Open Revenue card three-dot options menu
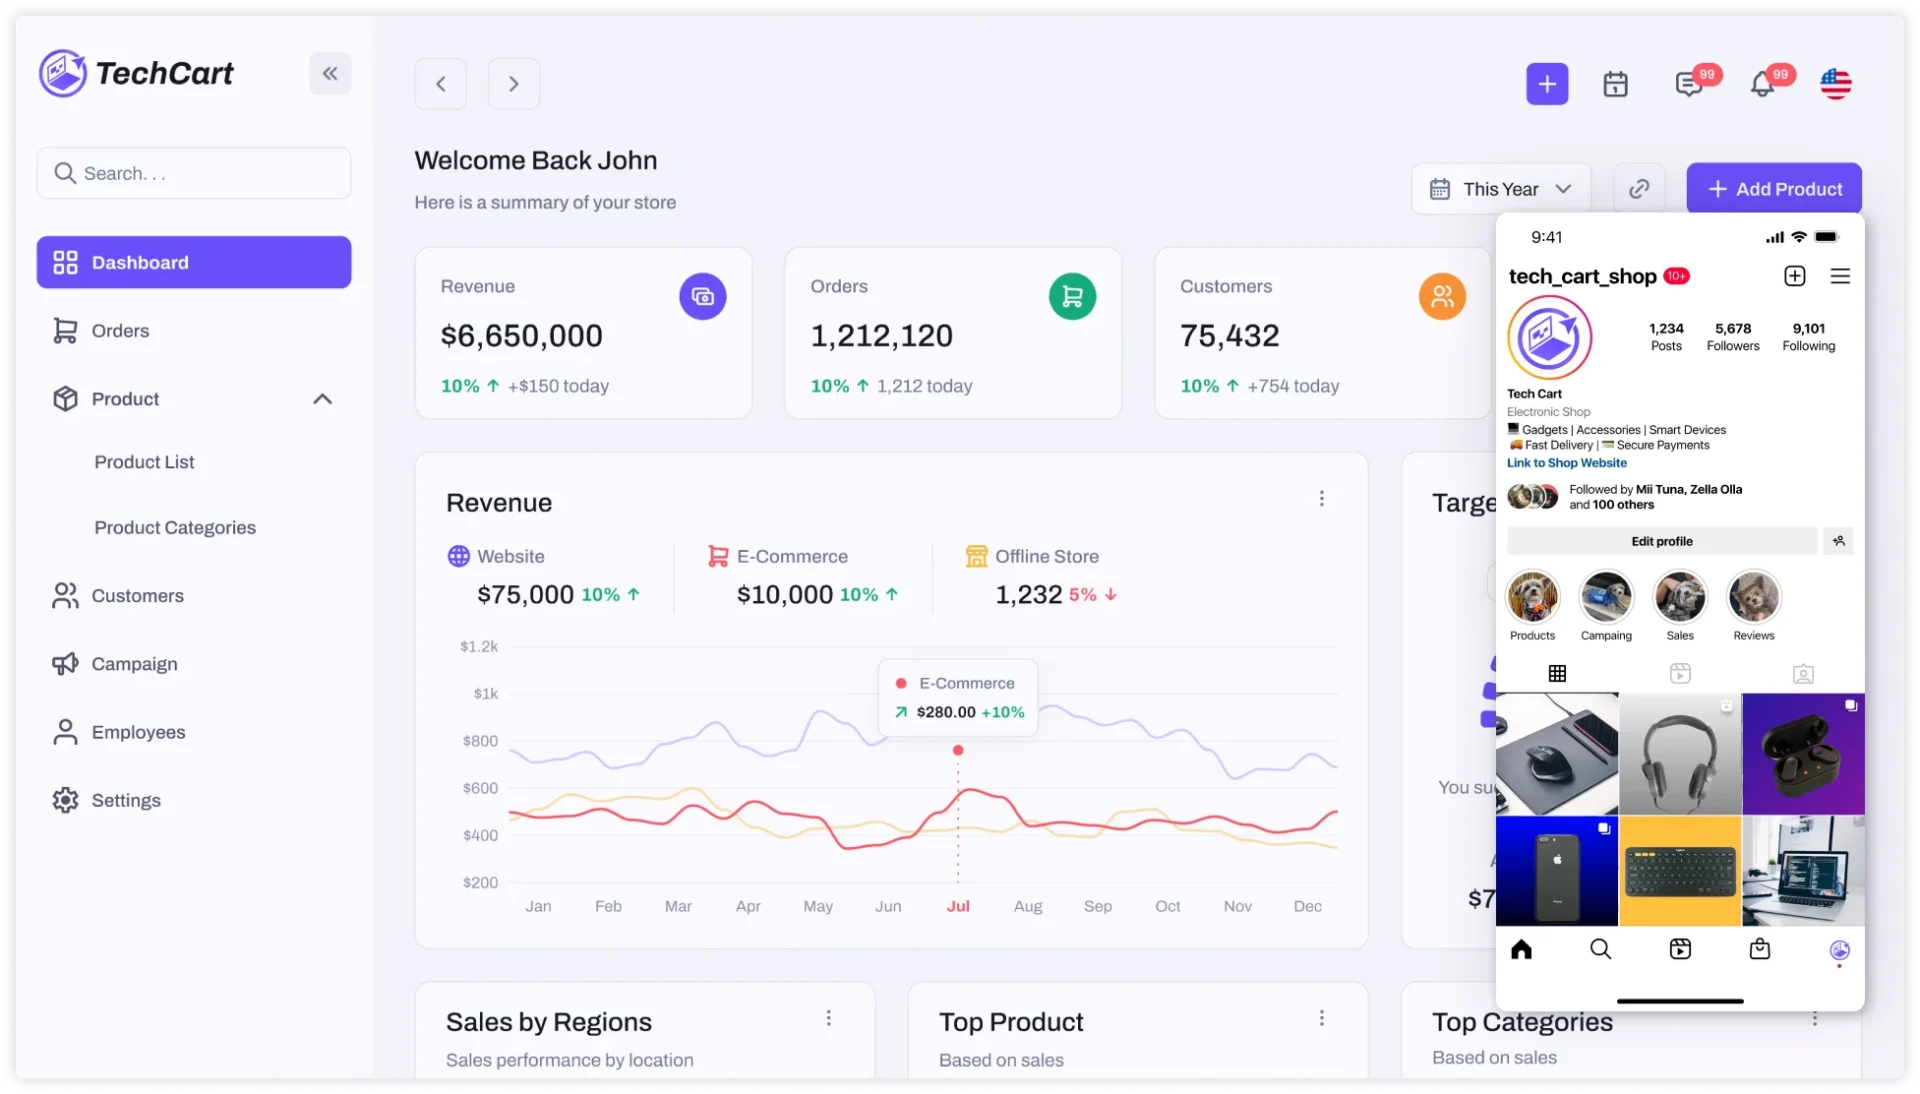Screen dimensions: 1920x1094 (x=1321, y=498)
